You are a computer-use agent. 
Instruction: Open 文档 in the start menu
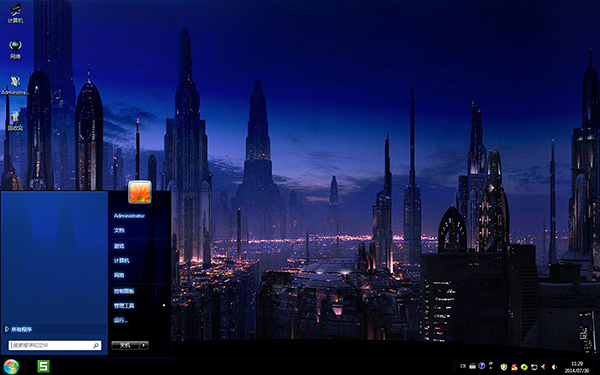tap(119, 230)
